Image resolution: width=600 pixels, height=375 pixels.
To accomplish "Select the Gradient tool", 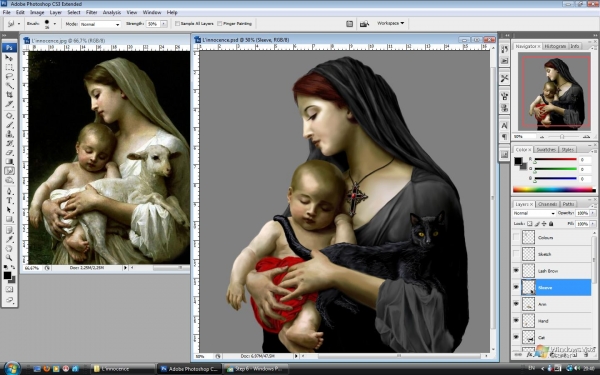I will point(9,161).
